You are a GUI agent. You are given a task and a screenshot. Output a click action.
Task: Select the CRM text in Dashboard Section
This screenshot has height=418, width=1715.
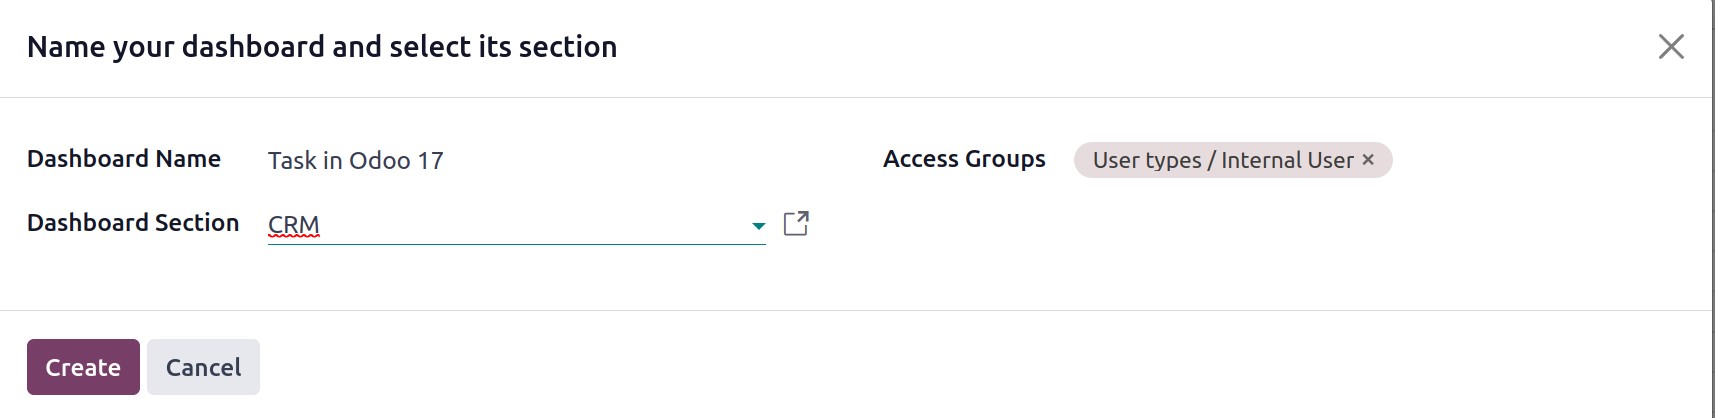coord(294,225)
